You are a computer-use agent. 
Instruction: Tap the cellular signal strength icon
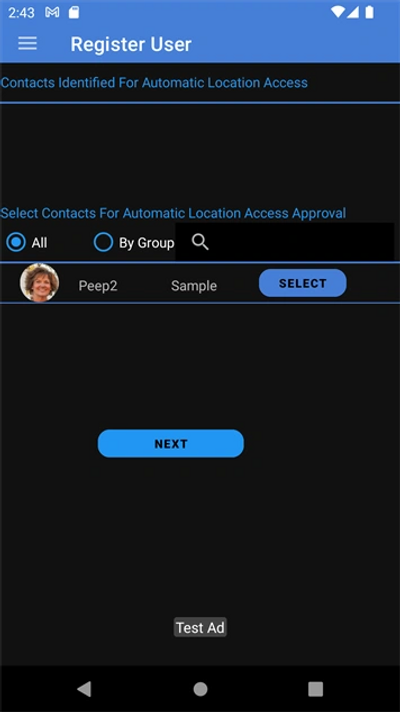click(353, 12)
